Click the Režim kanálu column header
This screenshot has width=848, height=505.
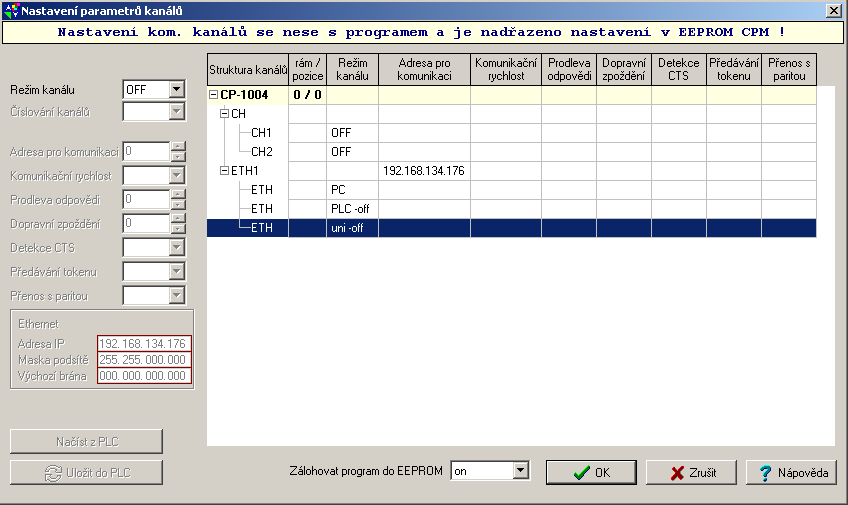[352, 69]
